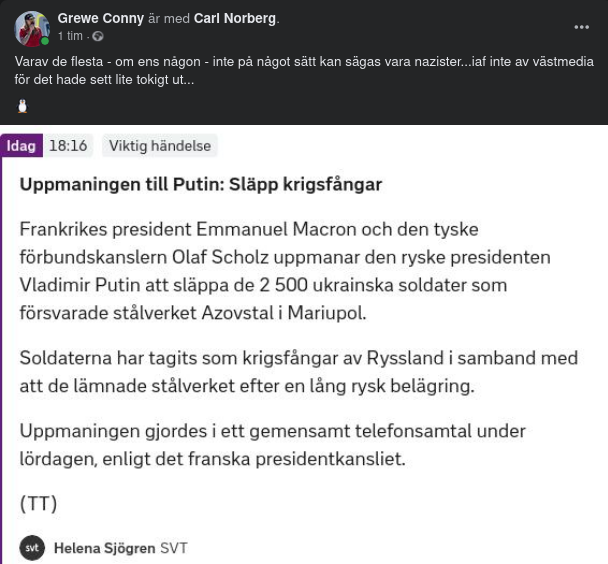This screenshot has width=608, height=564.
Task: Click the penguin emoji in the post
Action: point(22,105)
